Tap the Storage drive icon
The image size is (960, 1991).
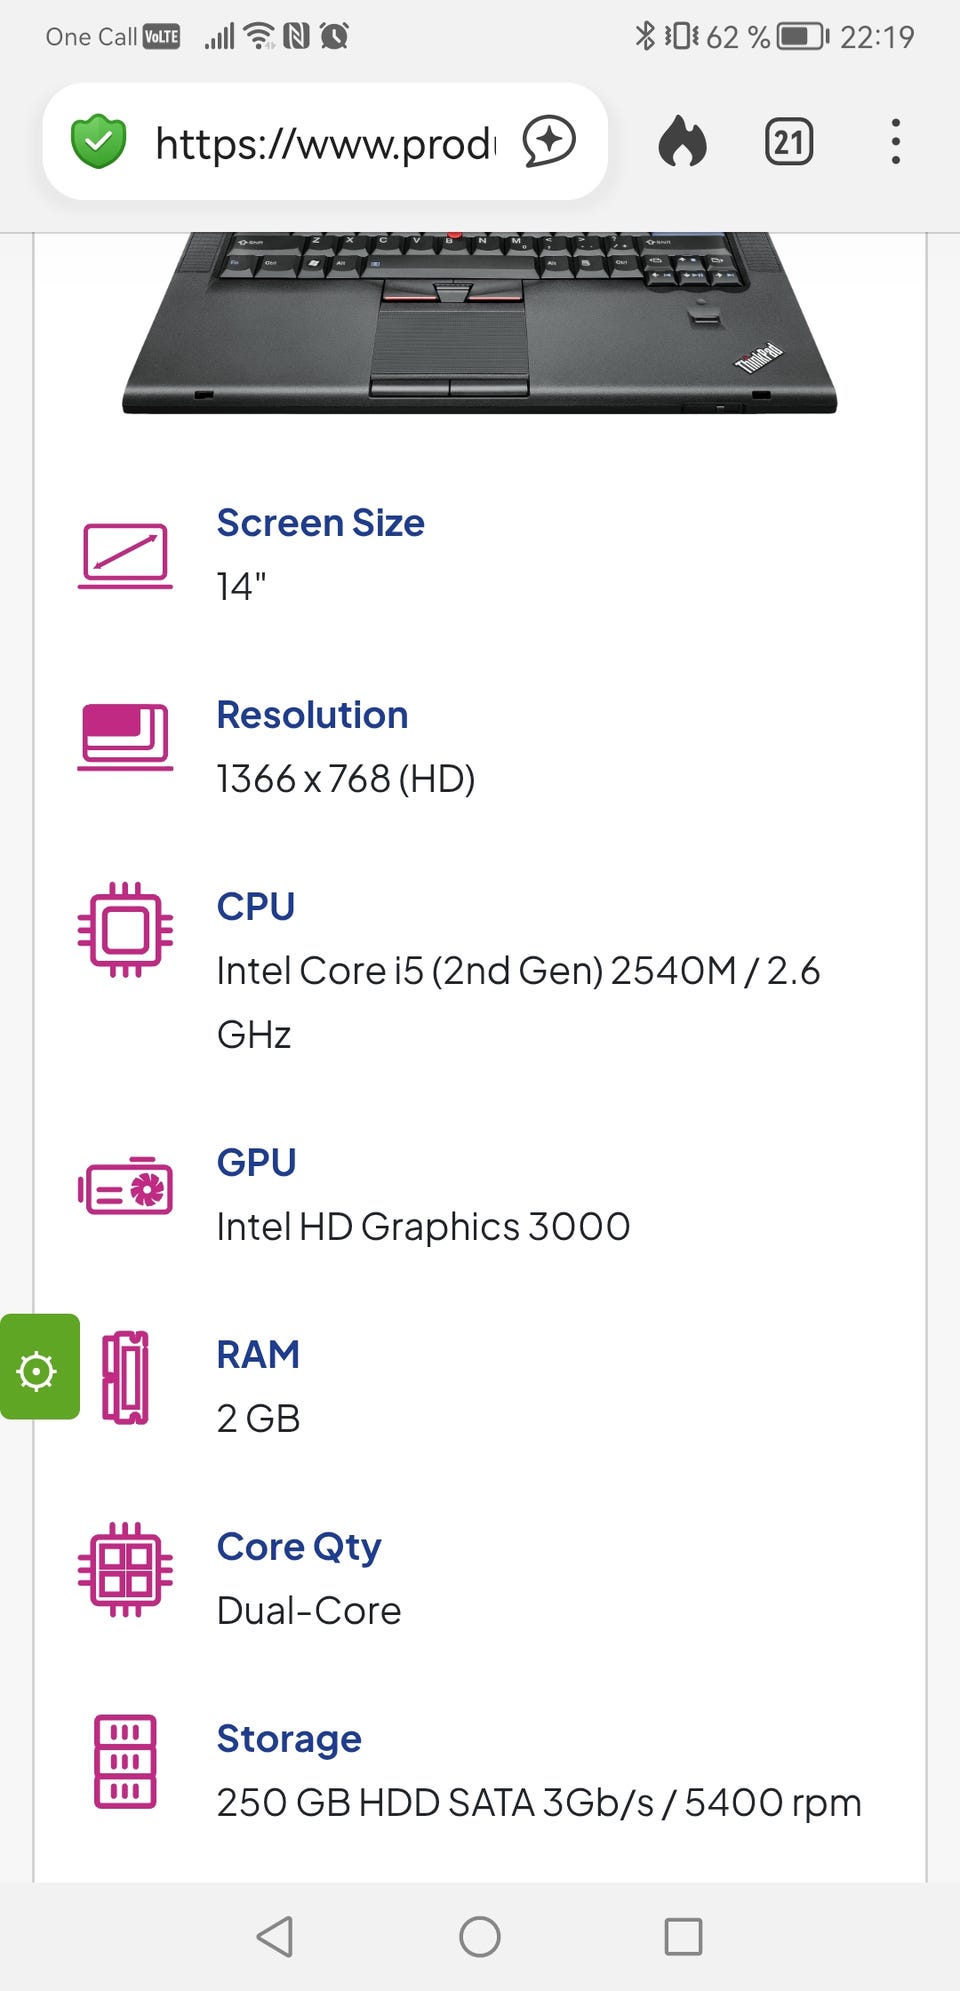click(125, 1761)
